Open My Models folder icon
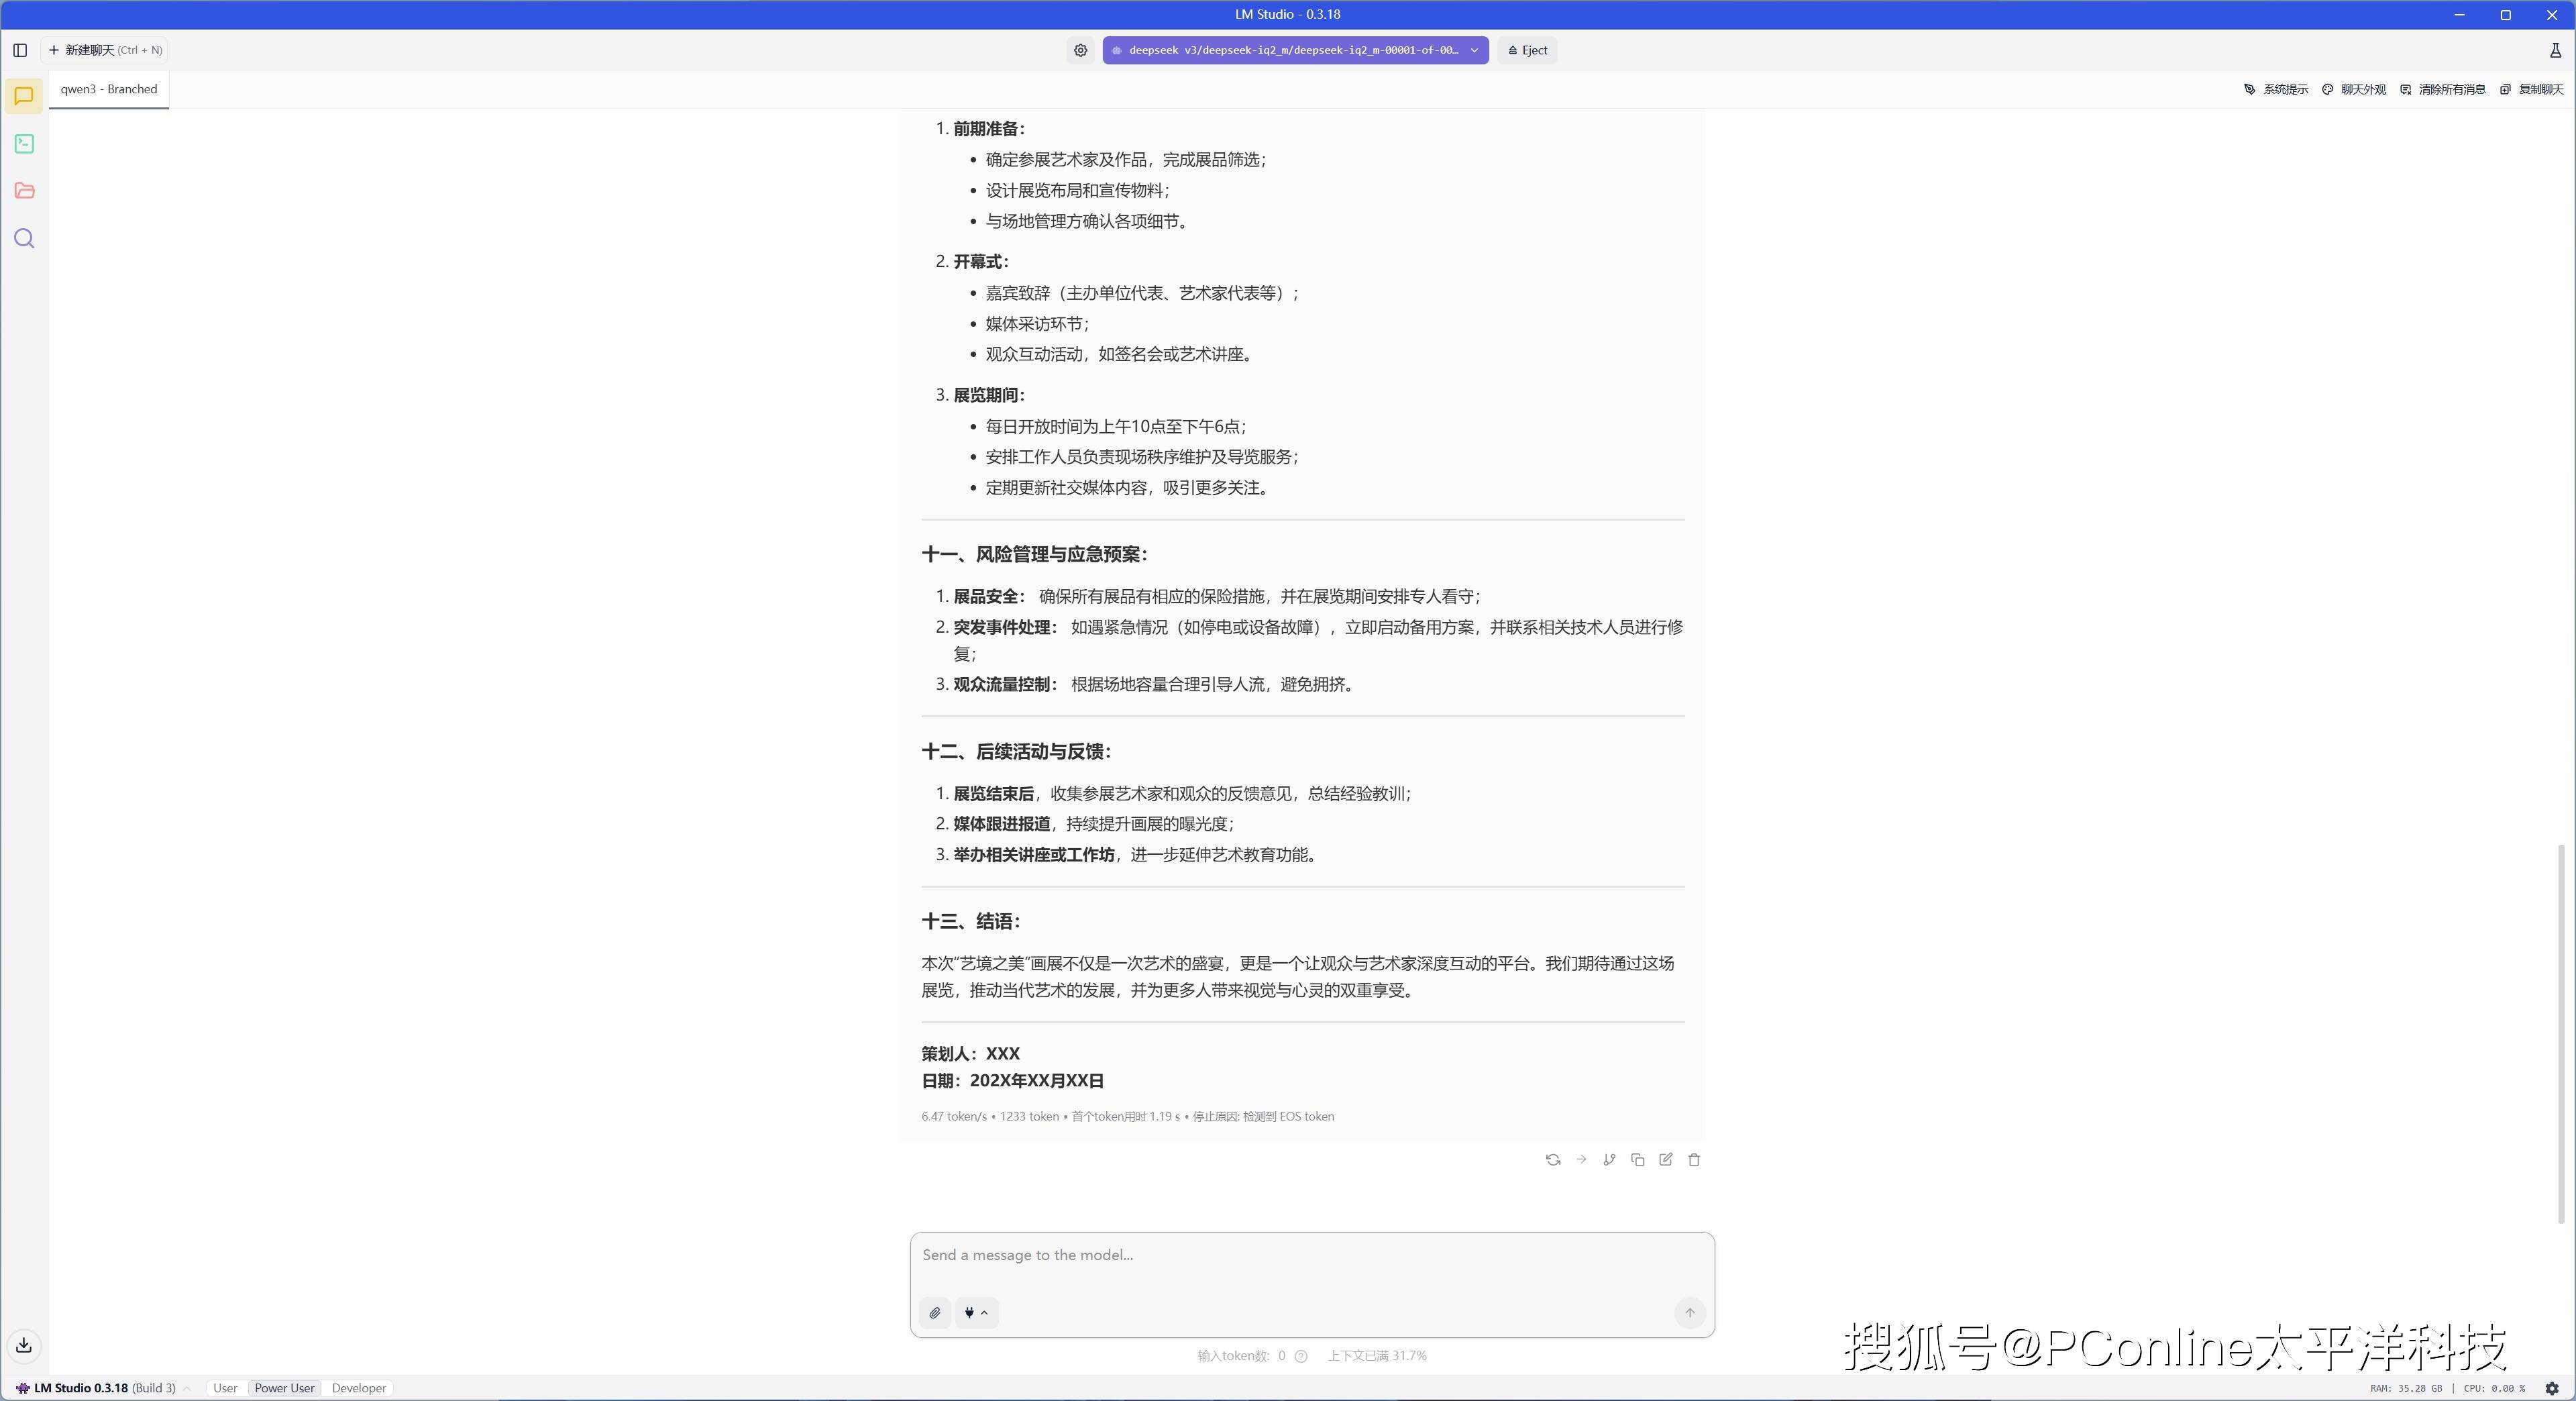The width and height of the screenshot is (2576, 1401). tap(24, 191)
